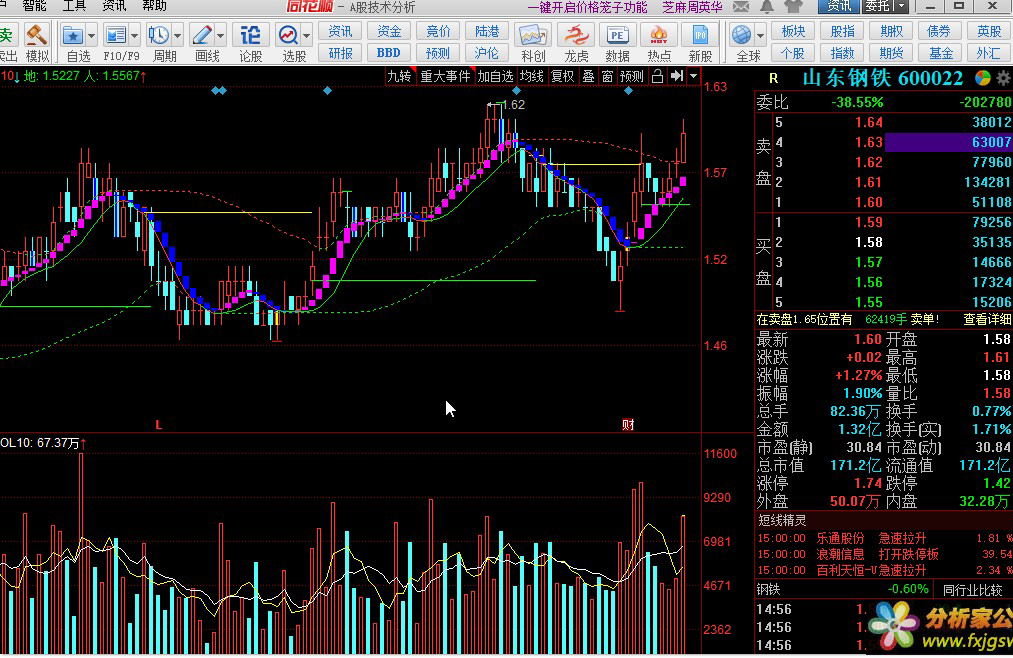Click the 一键开启价格笼子功能 link
Screen dimensions: 1013x658
[x=587, y=7]
